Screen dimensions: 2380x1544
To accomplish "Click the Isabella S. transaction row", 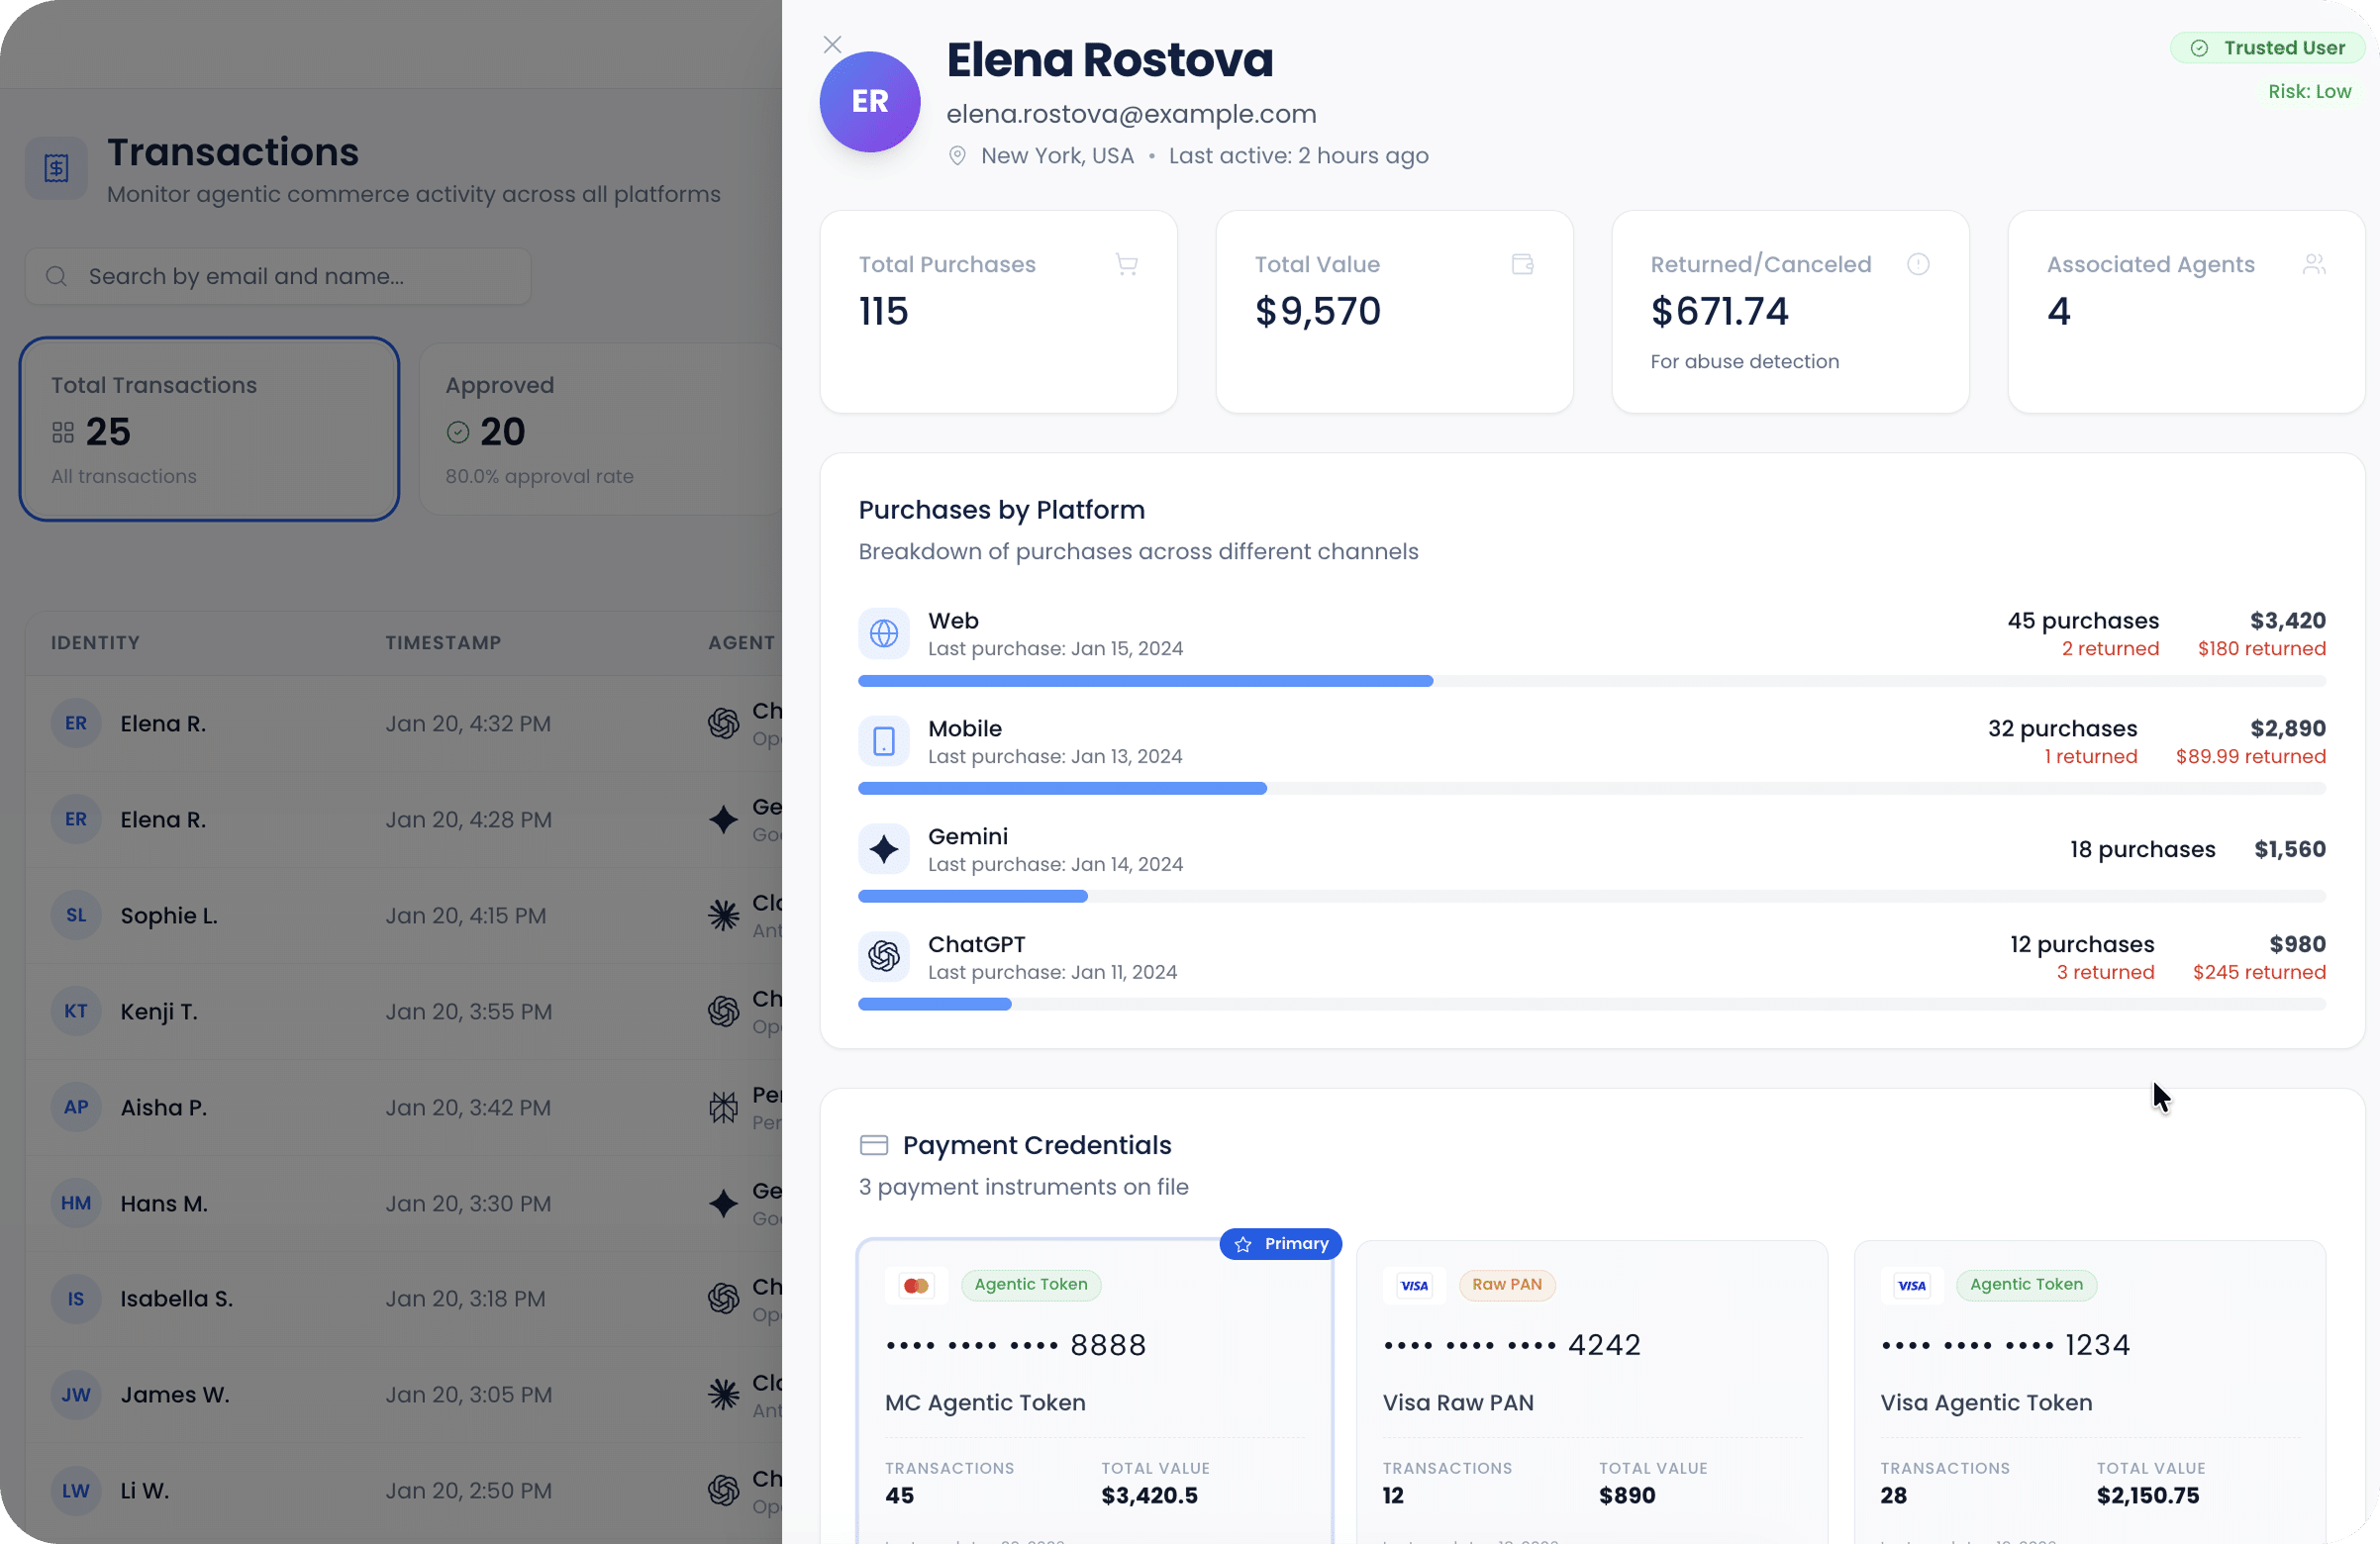I will coord(404,1299).
